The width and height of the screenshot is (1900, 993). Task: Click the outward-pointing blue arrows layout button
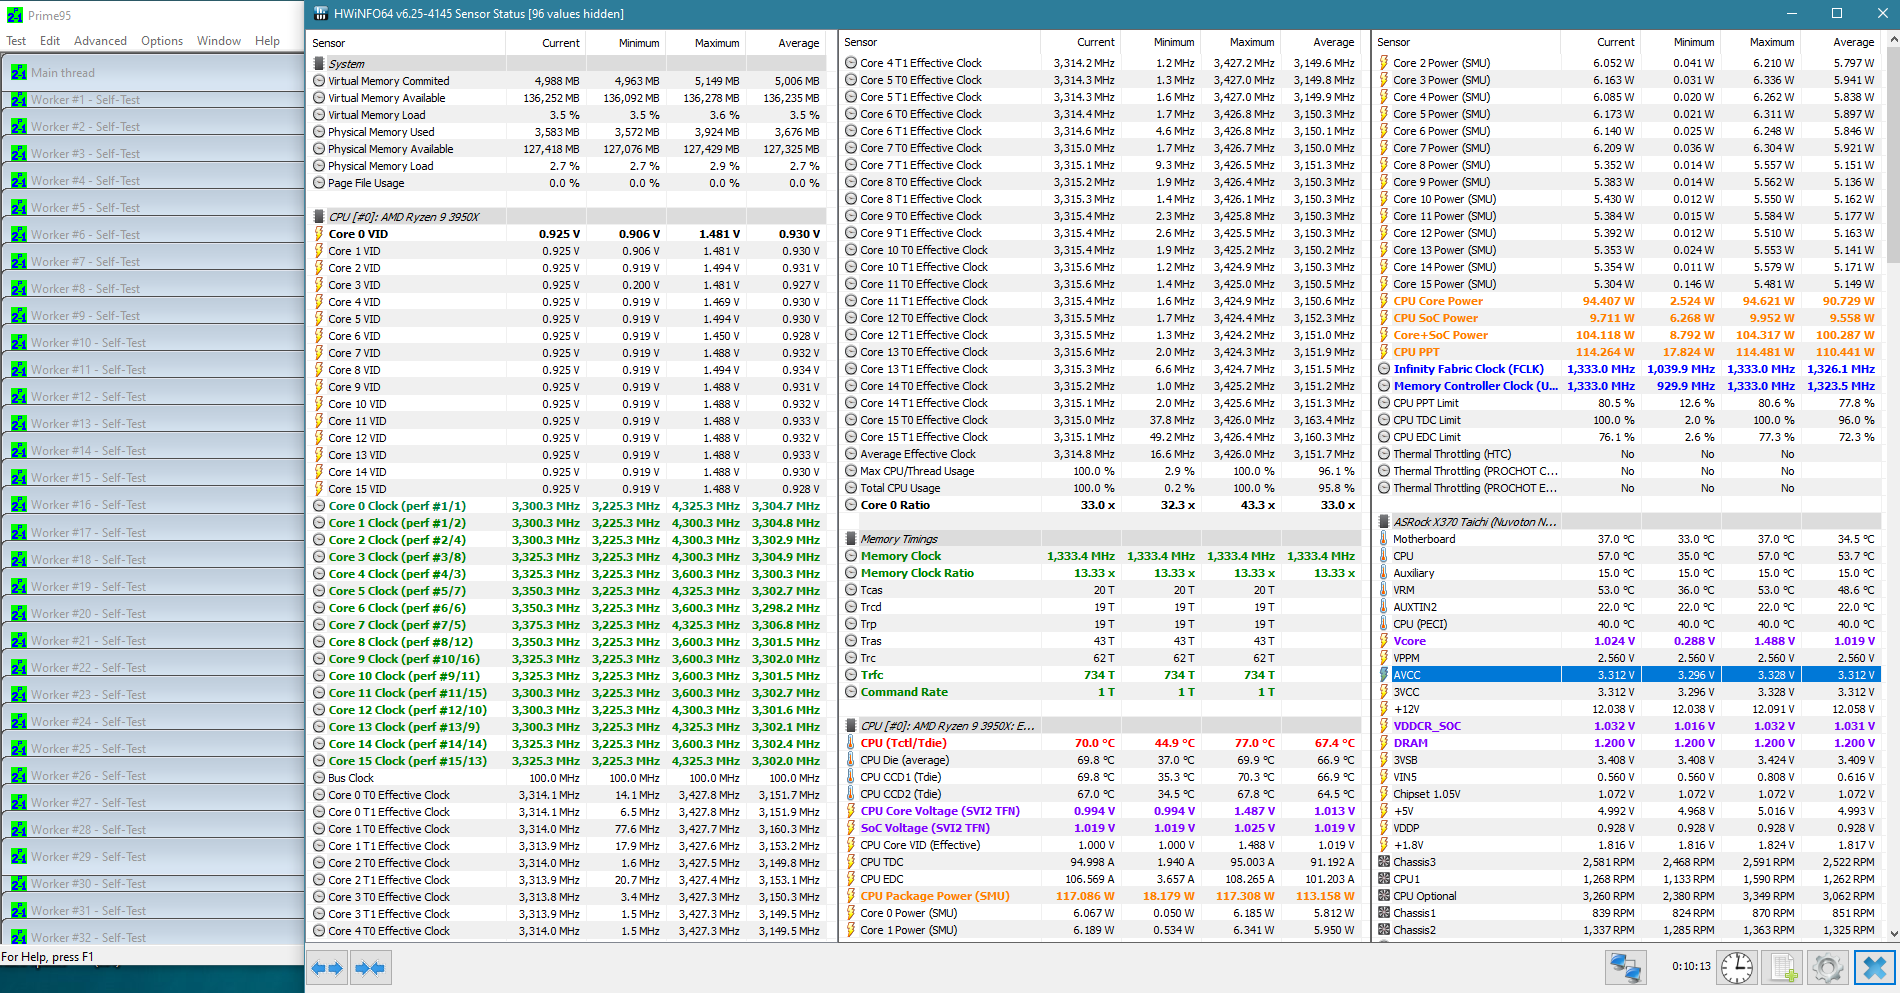(x=327, y=968)
